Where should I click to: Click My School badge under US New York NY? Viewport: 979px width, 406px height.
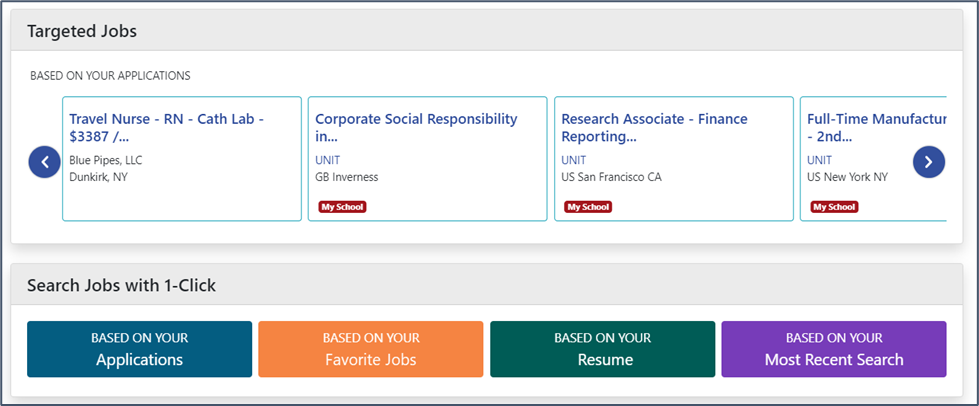[834, 207]
